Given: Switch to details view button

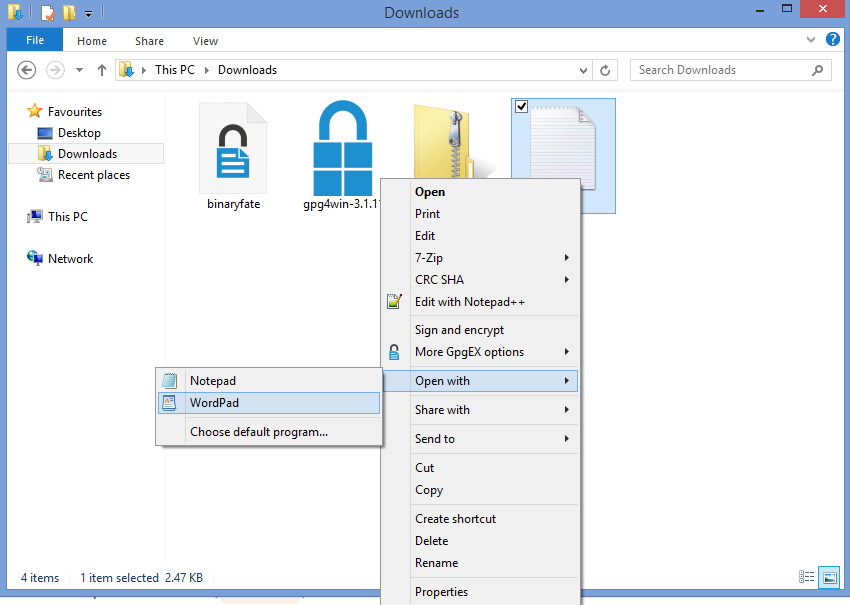Looking at the screenshot, I should coord(807,577).
